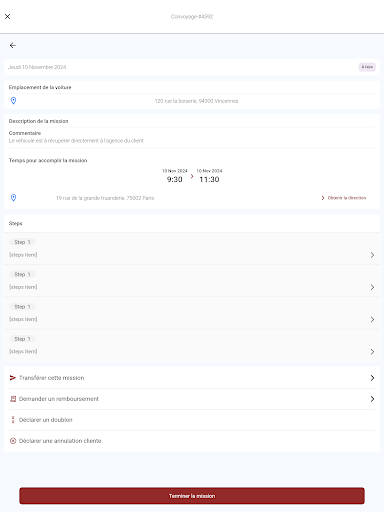Click the send icon beside 'Transférer cette mission'
This screenshot has width=384, height=512.
[13, 378]
